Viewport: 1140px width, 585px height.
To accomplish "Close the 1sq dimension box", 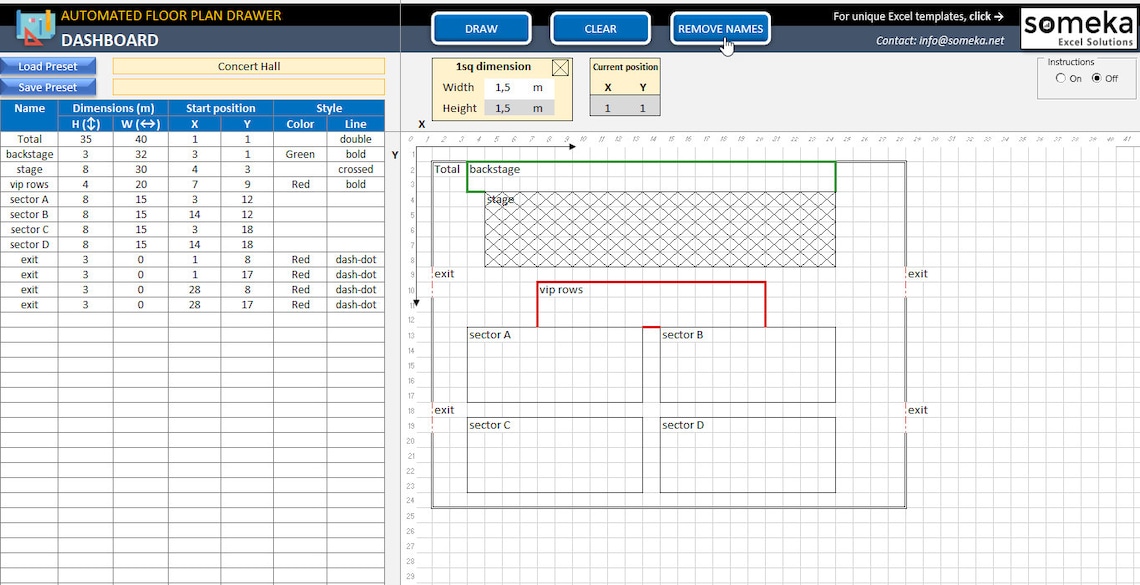I will pyautogui.click(x=560, y=67).
